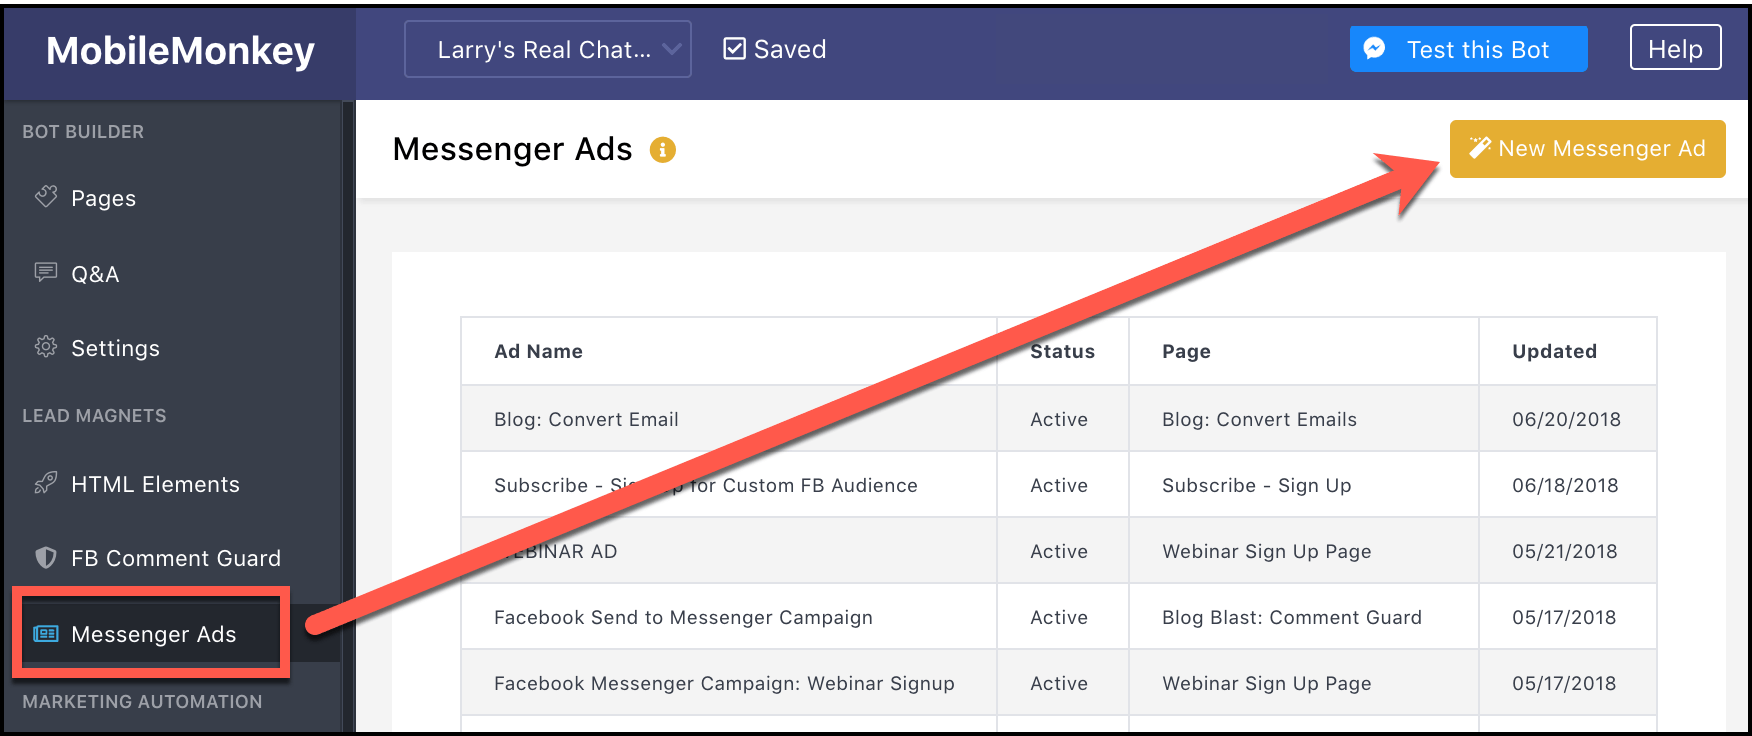The image size is (1752, 736).
Task: Click the 06/18/2018 updated date
Action: tap(1565, 485)
